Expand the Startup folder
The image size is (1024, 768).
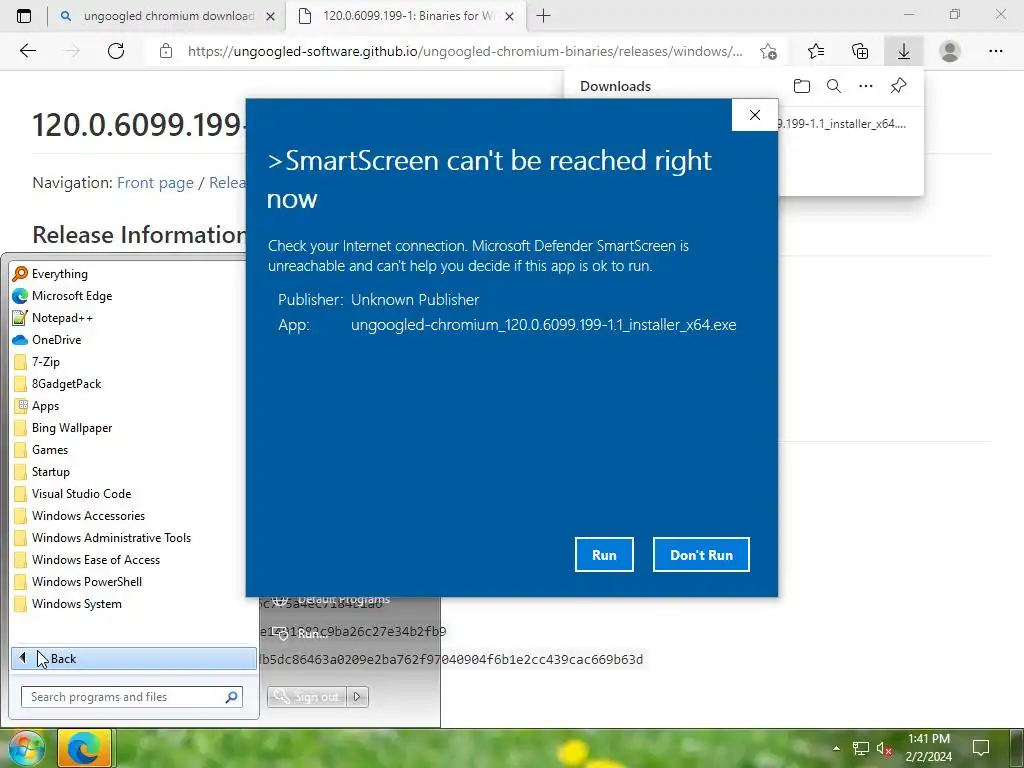[133, 472]
